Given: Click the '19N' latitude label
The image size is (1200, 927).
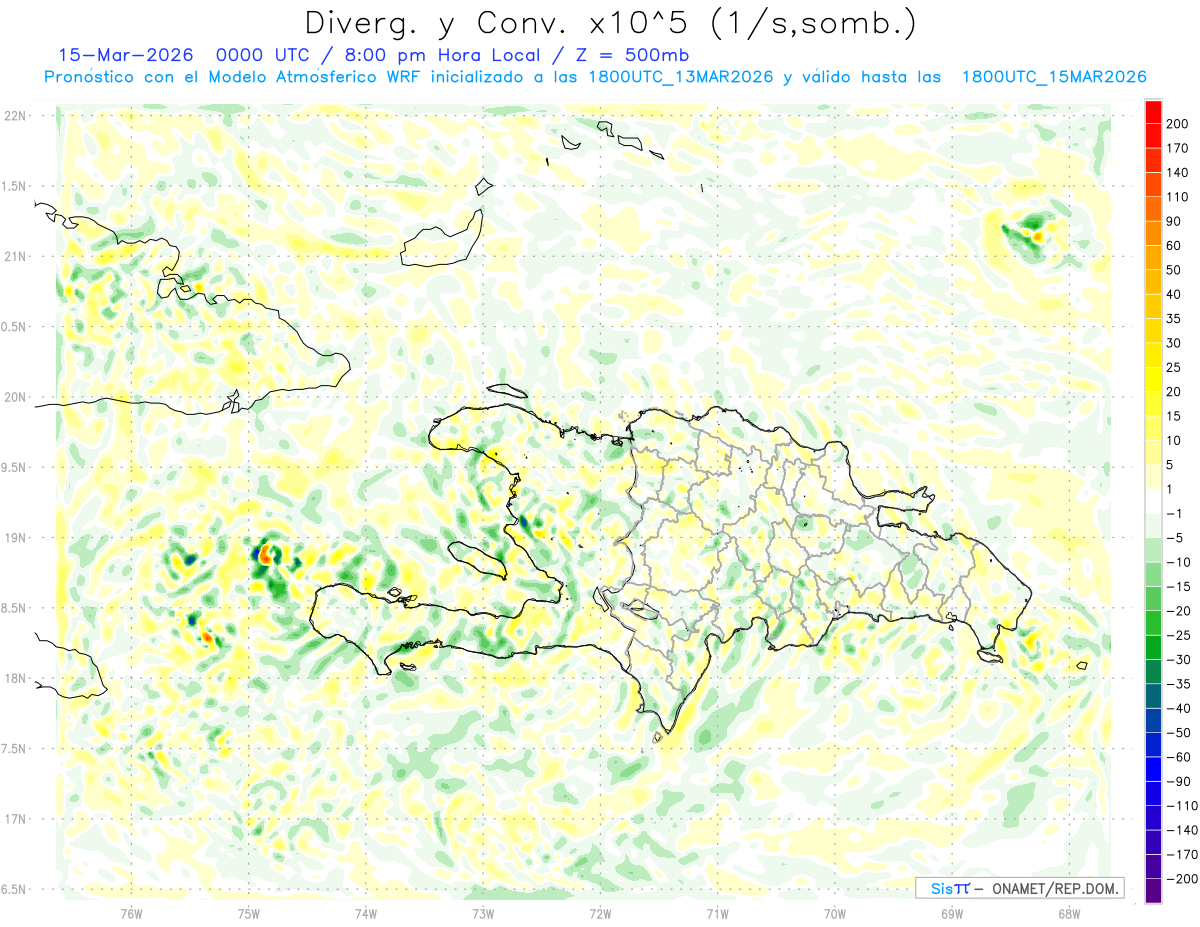Looking at the screenshot, I should point(15,537).
